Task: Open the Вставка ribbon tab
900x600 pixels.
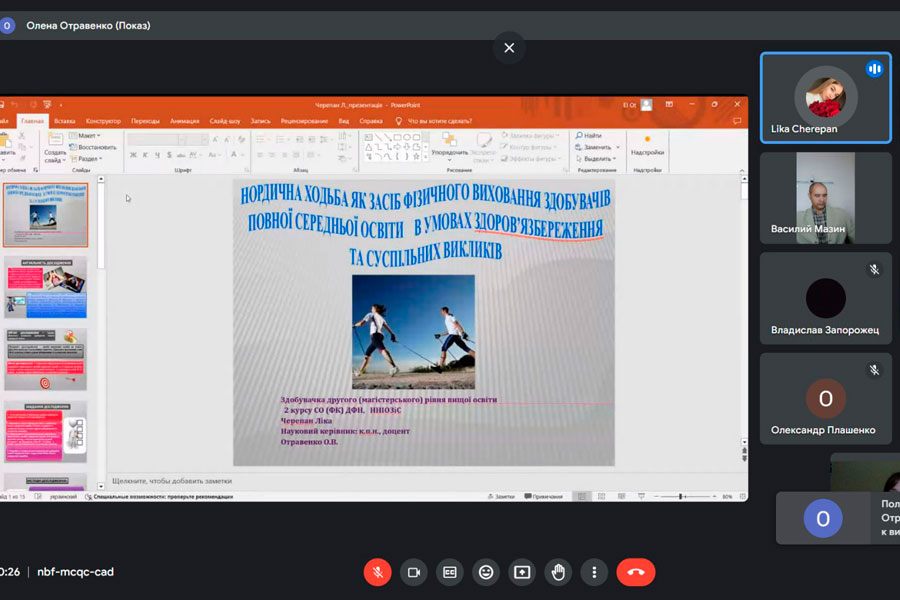Action: point(65,120)
